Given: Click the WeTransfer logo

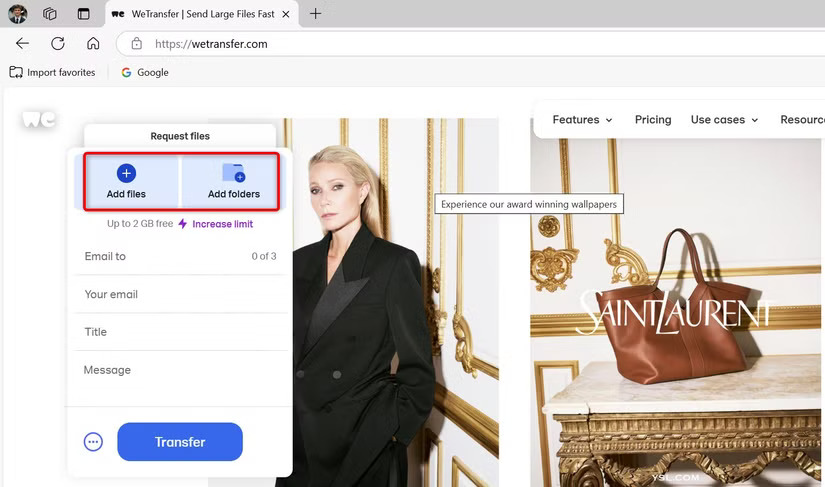Looking at the screenshot, I should [x=38, y=119].
